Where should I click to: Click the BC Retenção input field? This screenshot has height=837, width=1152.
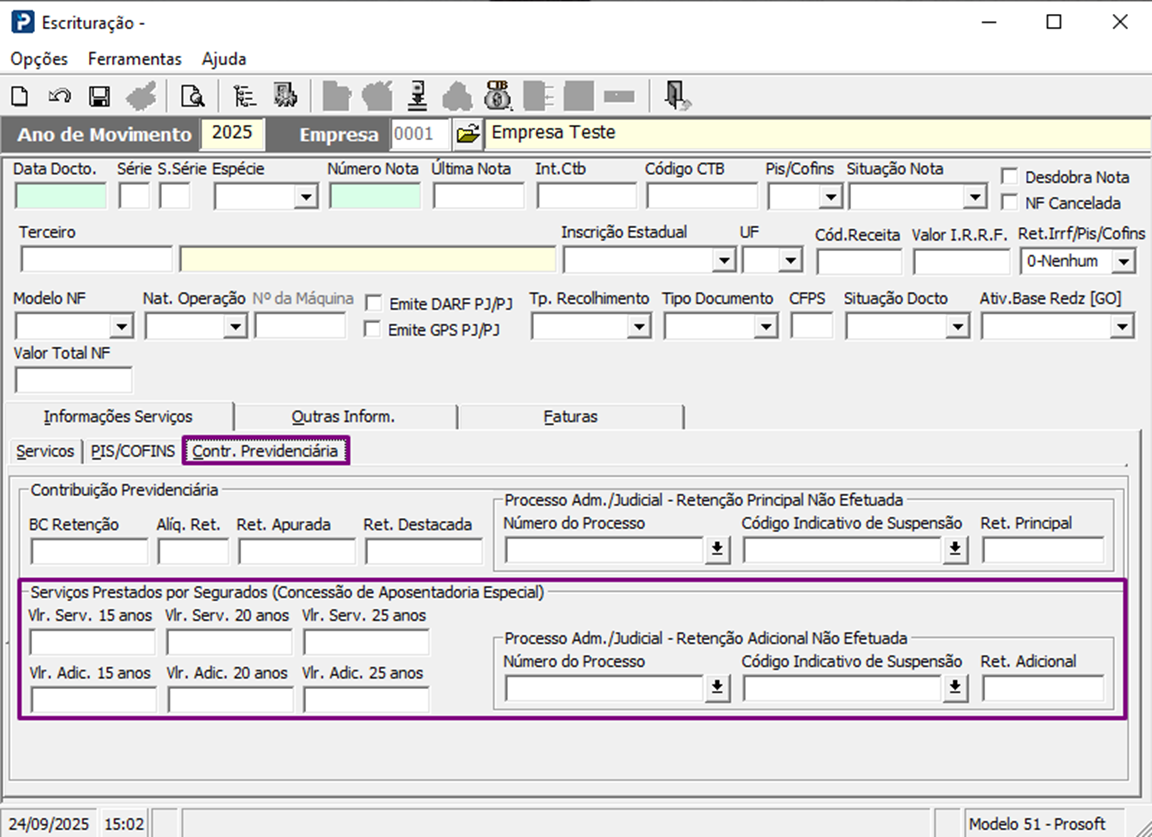click(x=89, y=552)
